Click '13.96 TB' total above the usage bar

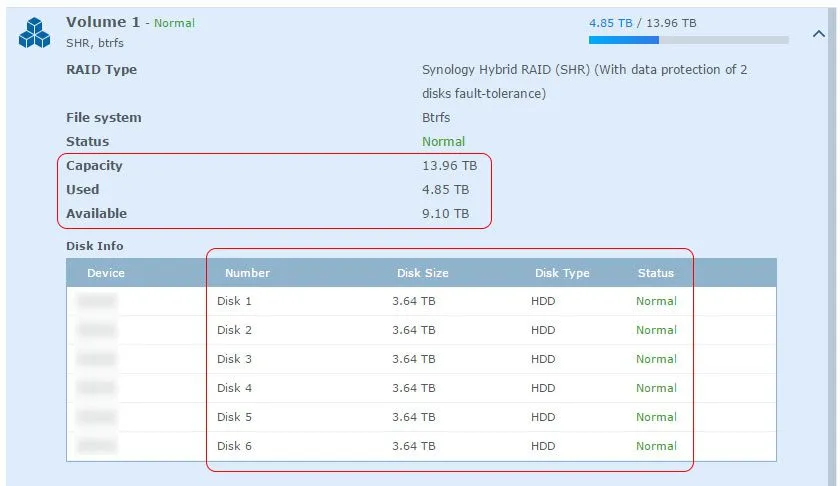coord(671,23)
